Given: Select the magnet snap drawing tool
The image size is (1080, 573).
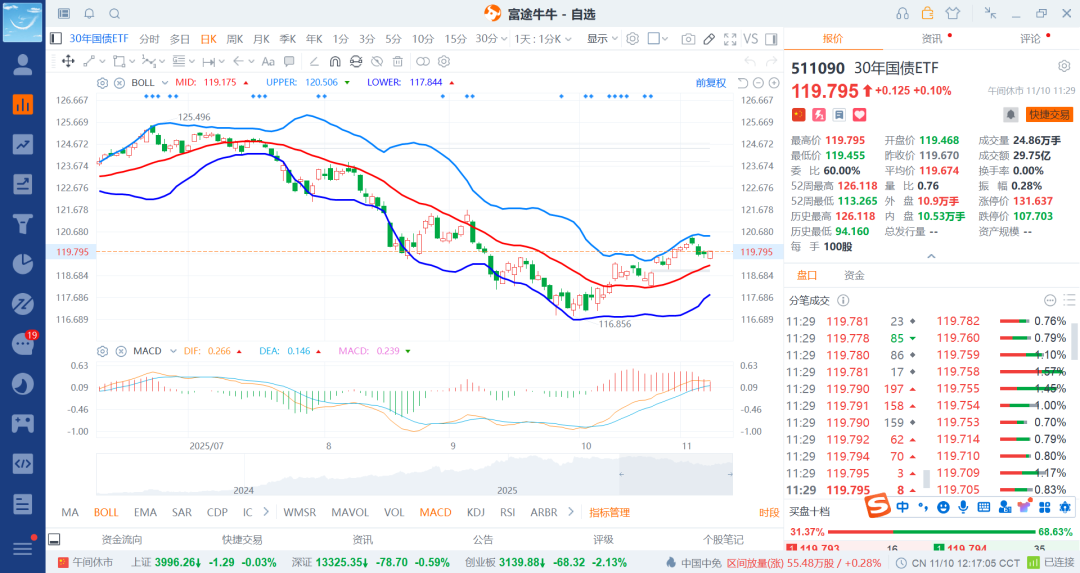Looking at the screenshot, I should pyautogui.click(x=333, y=61).
